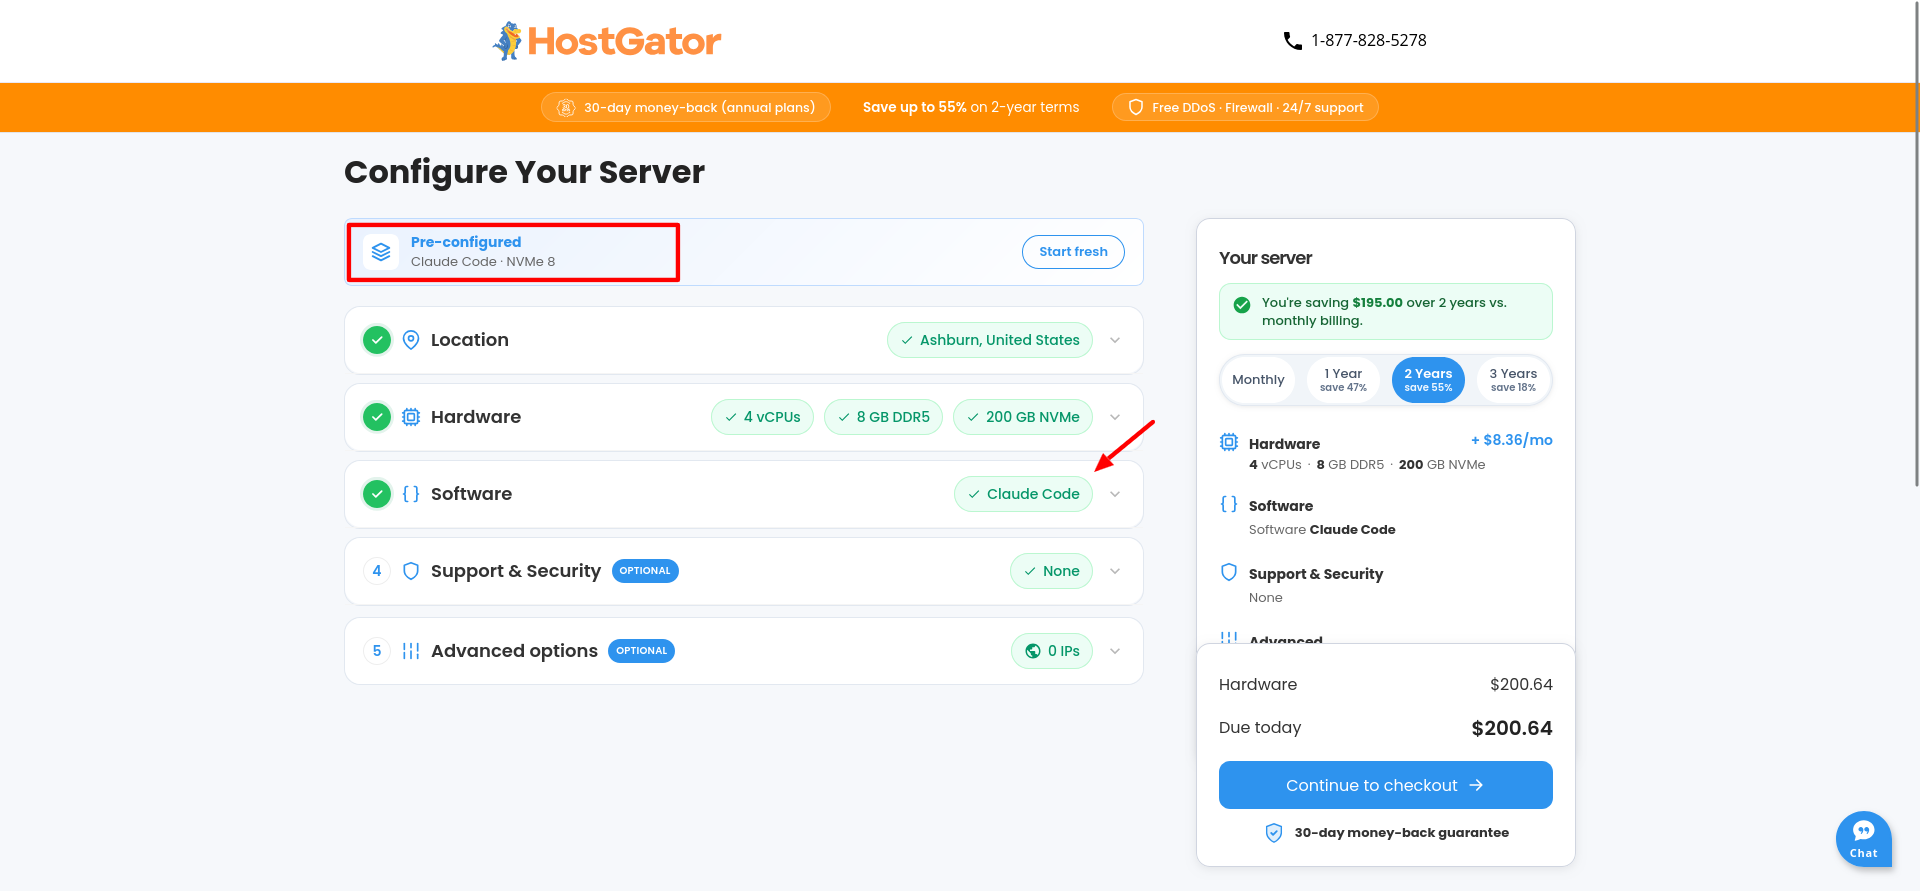Click the 0 IPs chip

[1052, 651]
